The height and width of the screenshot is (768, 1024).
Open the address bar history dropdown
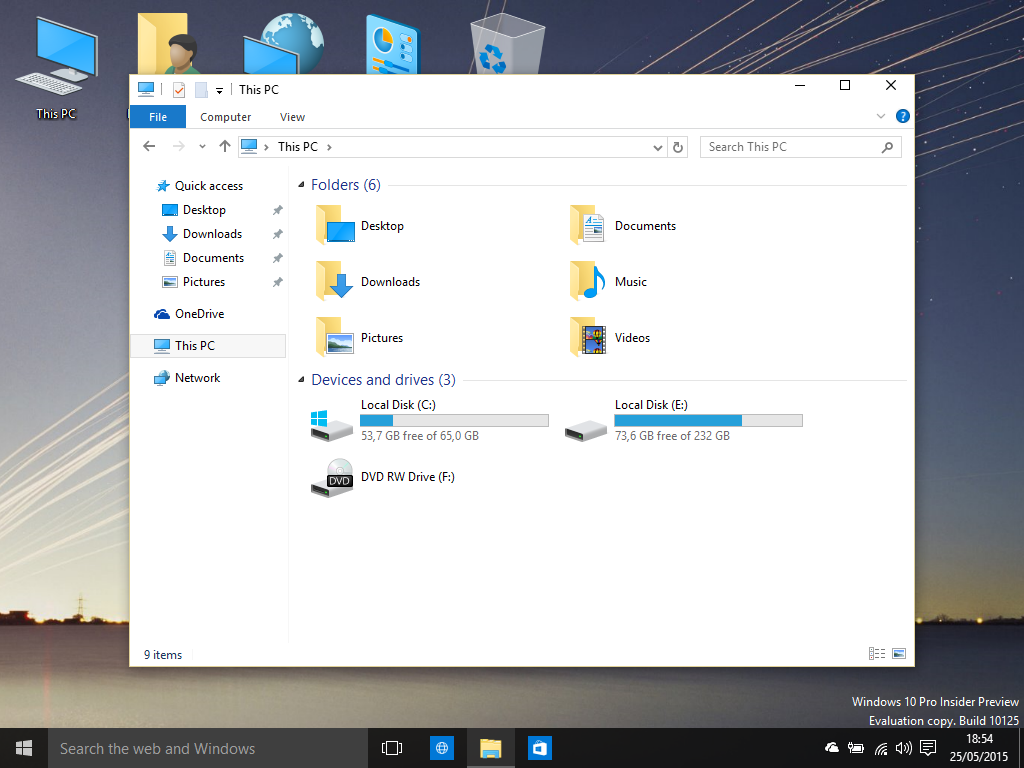pyautogui.click(x=658, y=148)
